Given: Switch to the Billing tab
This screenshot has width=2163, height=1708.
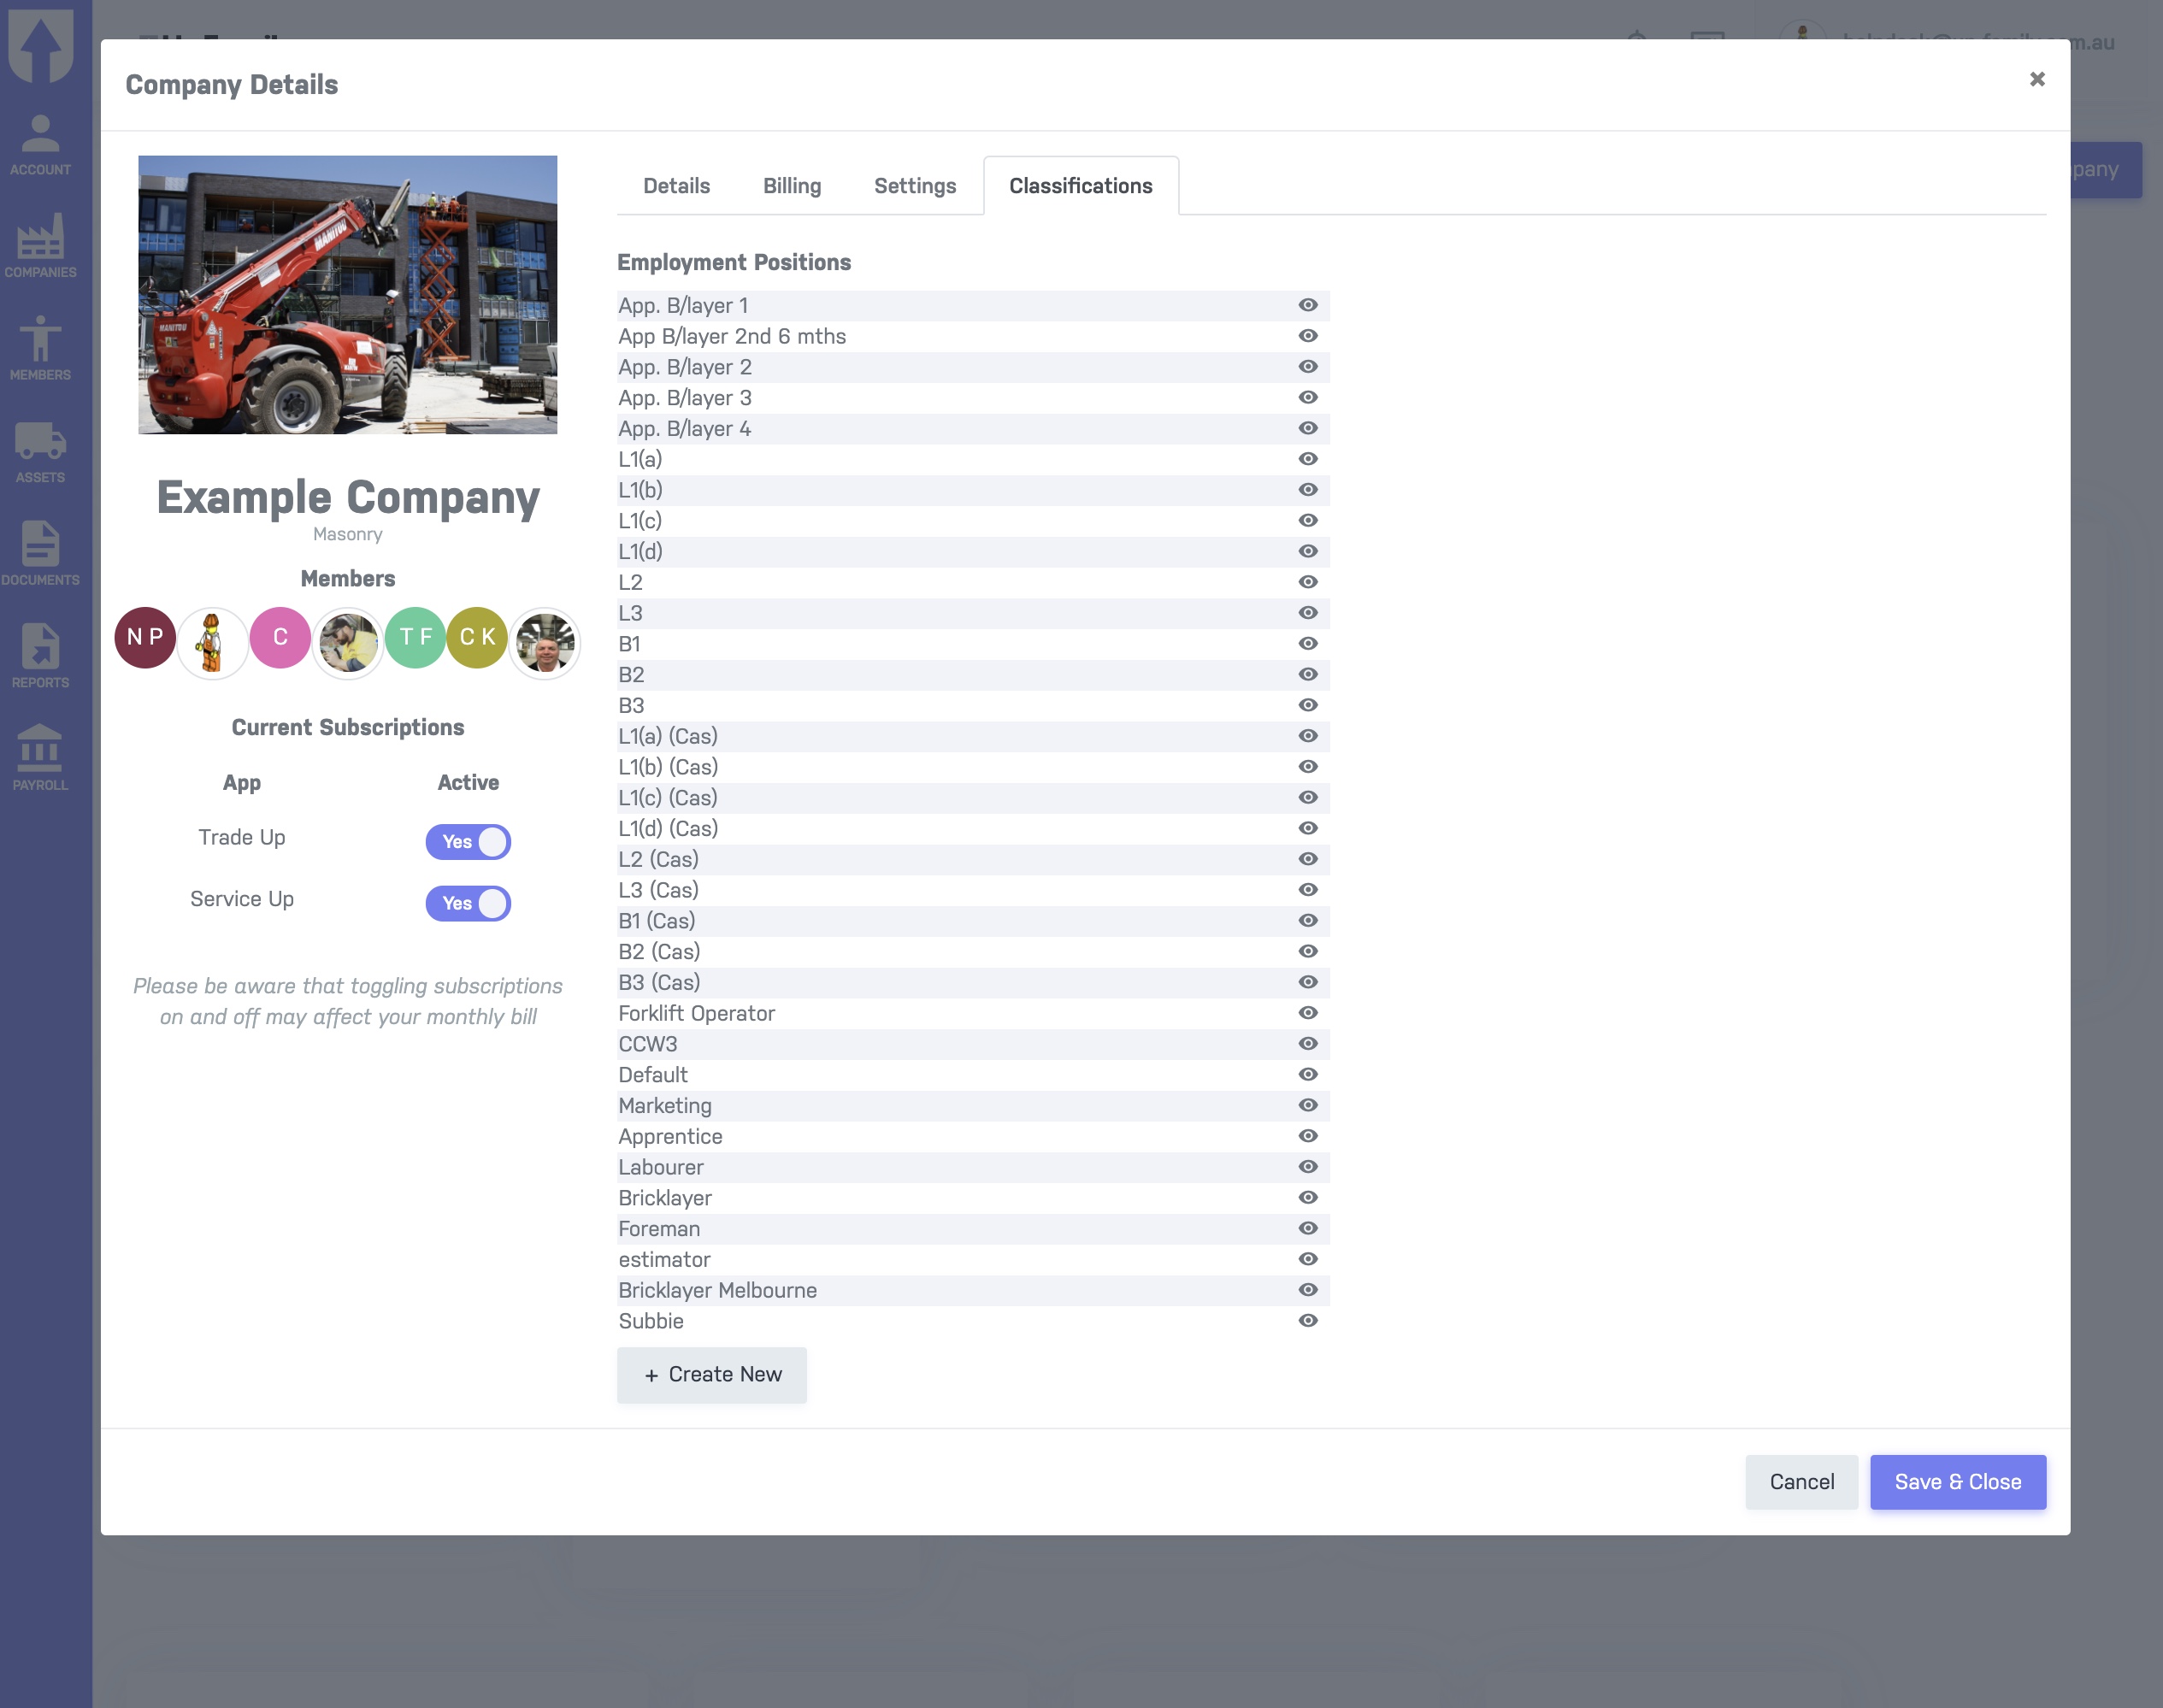Looking at the screenshot, I should click(791, 186).
